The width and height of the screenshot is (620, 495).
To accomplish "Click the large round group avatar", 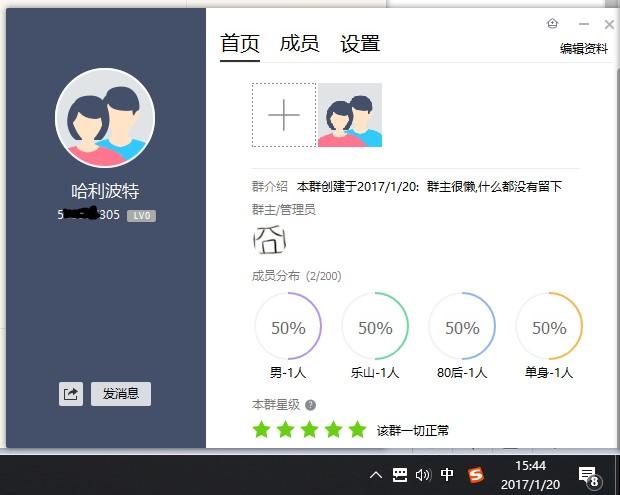I will tap(105, 118).
